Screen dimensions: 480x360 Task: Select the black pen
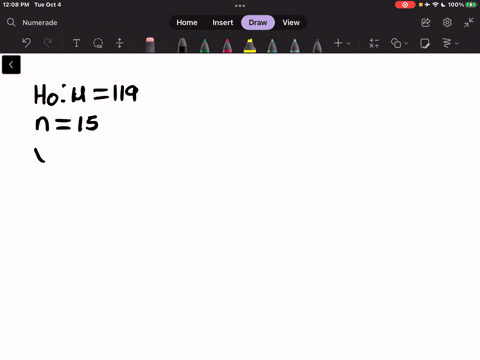[x=182, y=45]
